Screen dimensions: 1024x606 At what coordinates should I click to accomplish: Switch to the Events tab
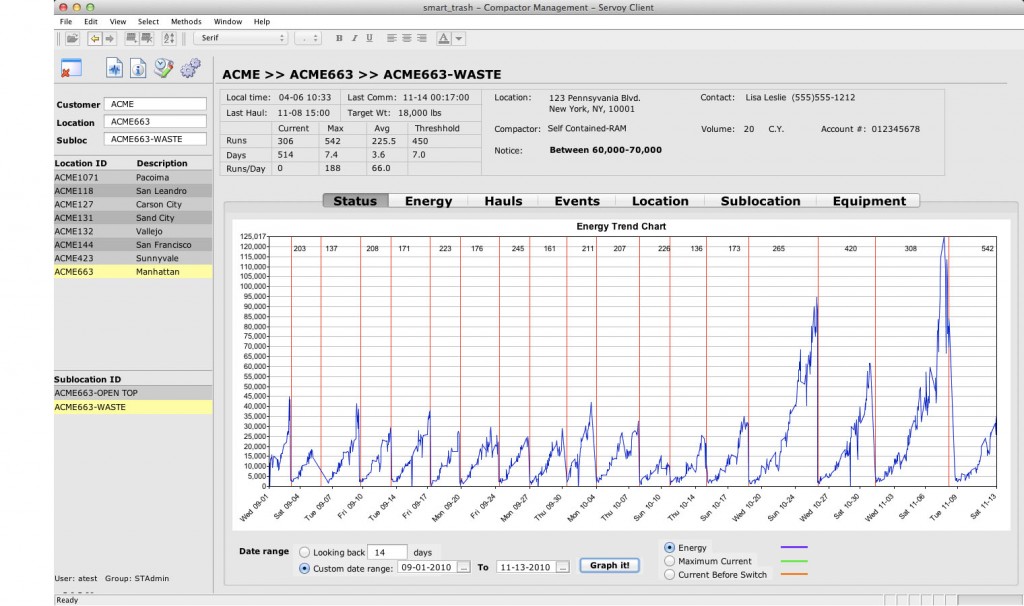point(577,201)
